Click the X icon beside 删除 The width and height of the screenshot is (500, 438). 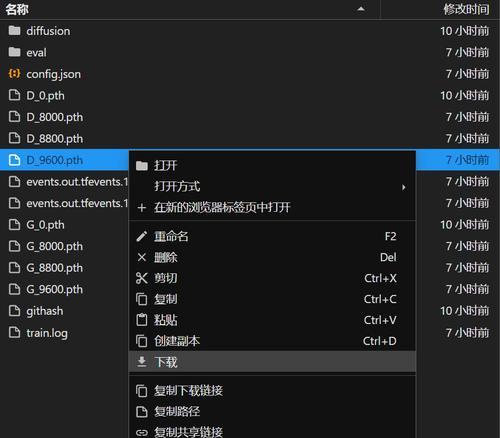[x=142, y=257]
